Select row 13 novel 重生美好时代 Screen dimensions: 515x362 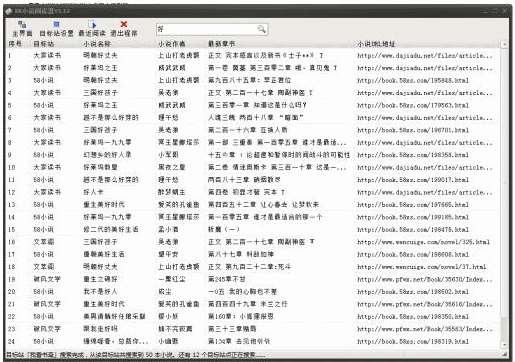104,205
